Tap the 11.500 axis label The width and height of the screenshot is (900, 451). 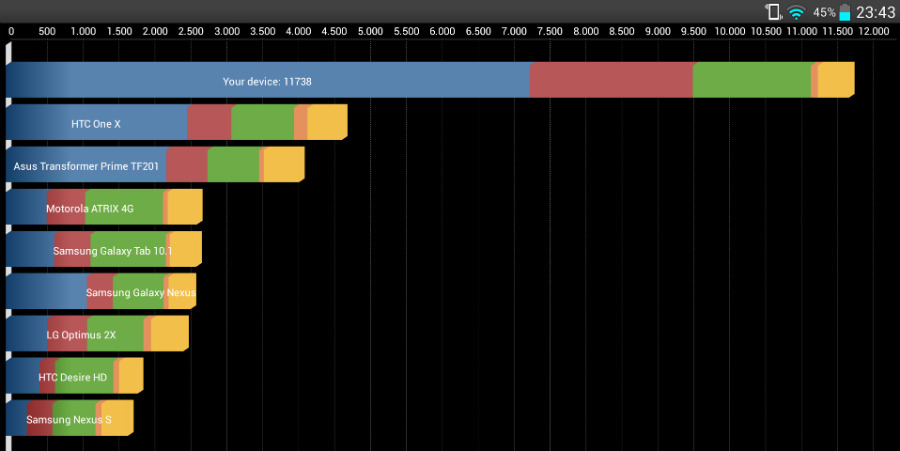click(x=837, y=31)
